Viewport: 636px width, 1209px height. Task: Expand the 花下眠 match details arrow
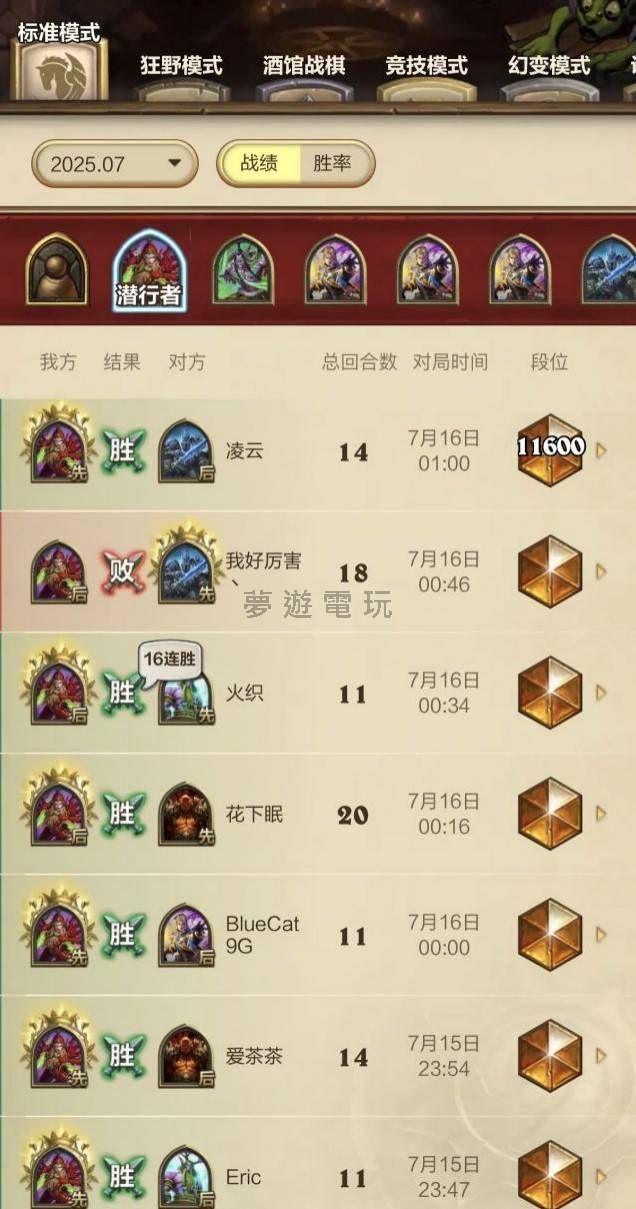pyautogui.click(x=601, y=813)
